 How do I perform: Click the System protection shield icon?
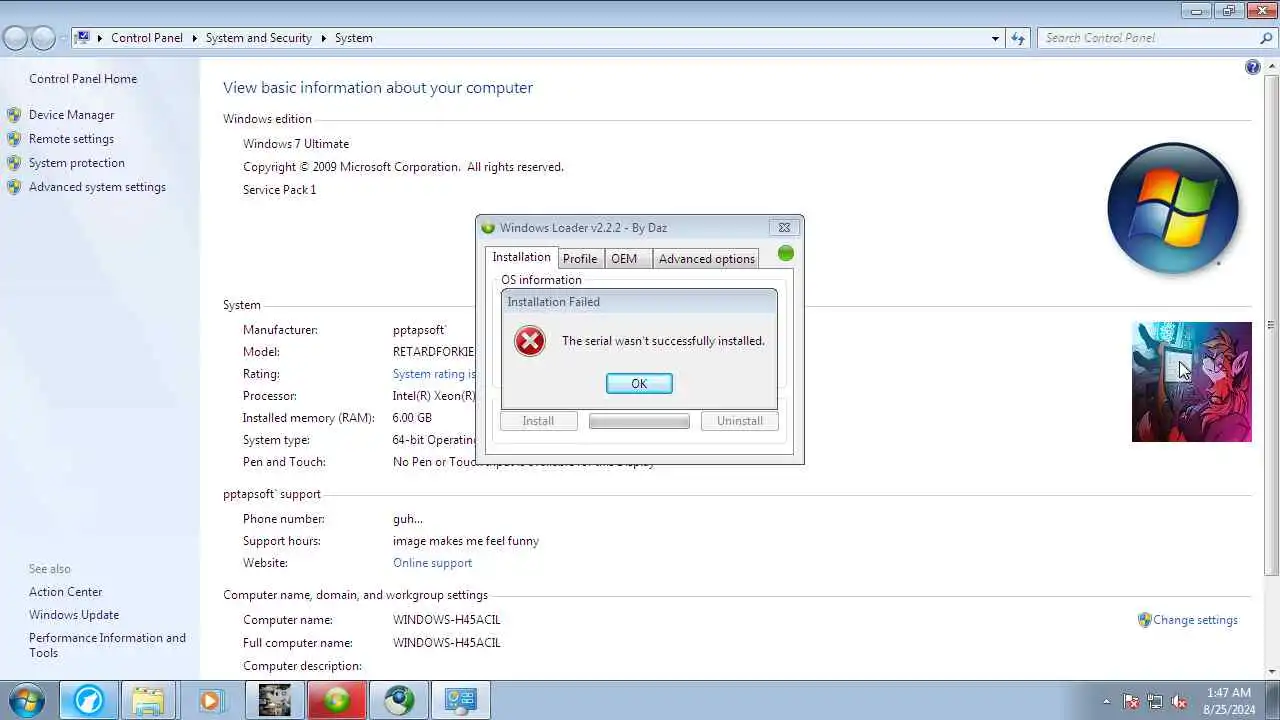click(14, 163)
